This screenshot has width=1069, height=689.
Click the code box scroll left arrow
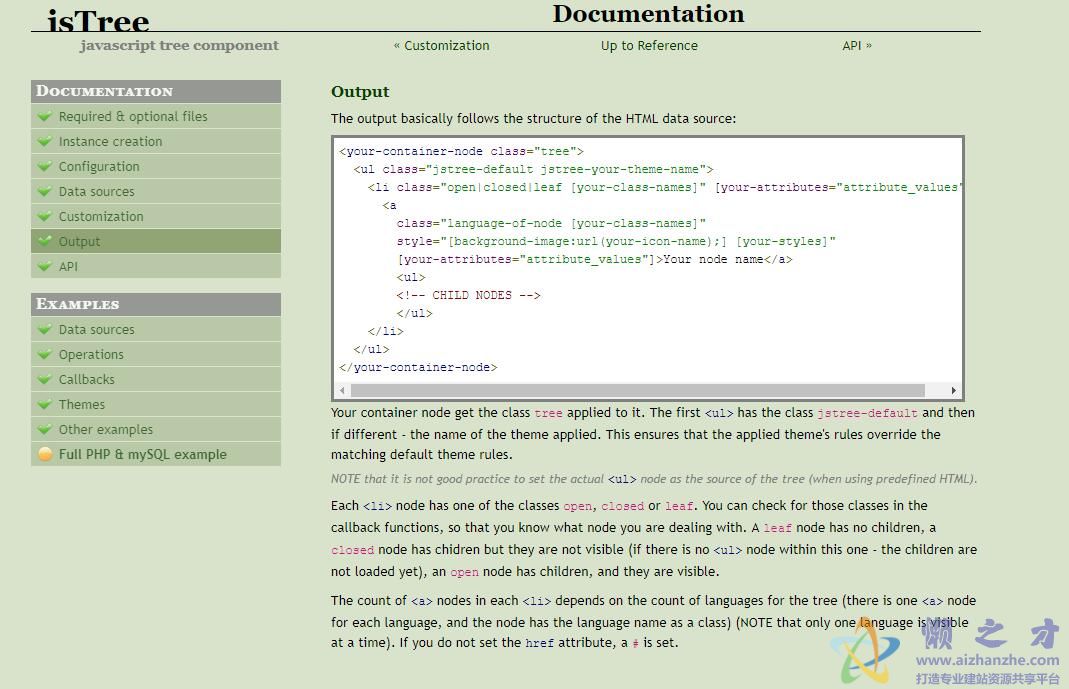(x=342, y=390)
